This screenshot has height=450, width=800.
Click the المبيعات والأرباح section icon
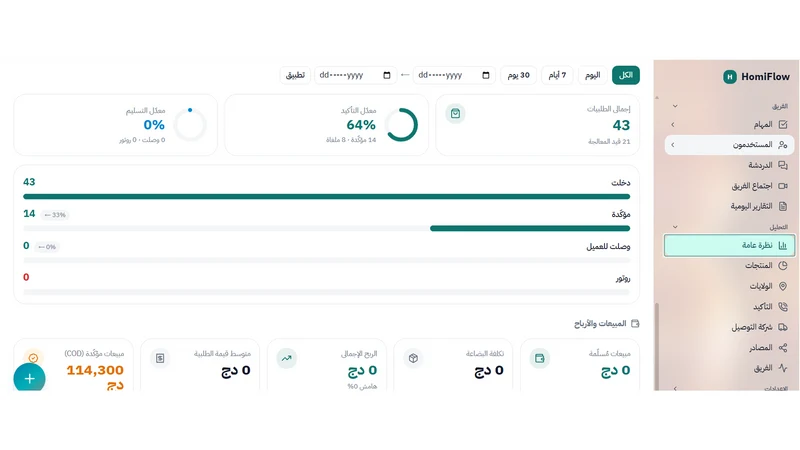tap(635, 323)
